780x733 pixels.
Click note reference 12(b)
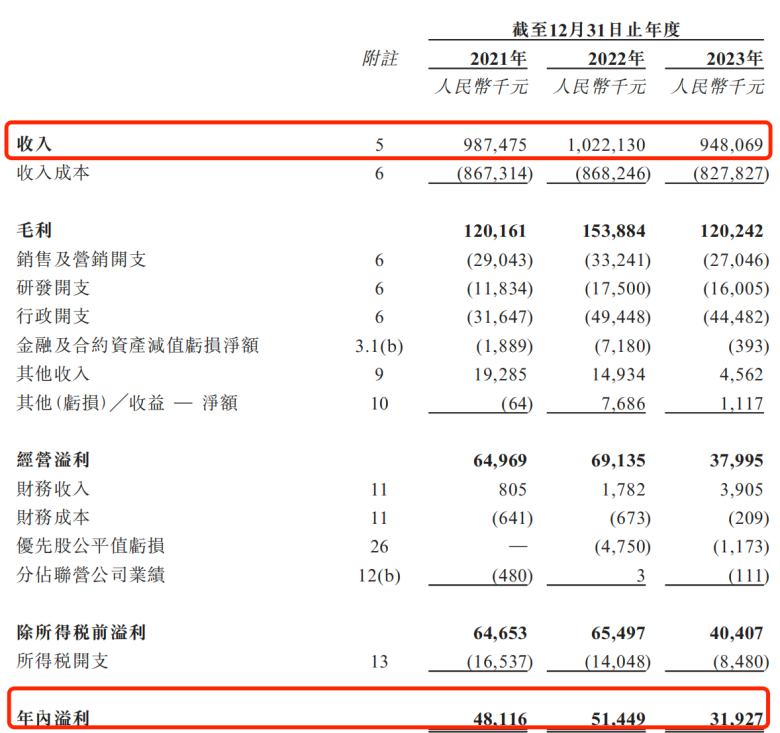click(x=379, y=575)
